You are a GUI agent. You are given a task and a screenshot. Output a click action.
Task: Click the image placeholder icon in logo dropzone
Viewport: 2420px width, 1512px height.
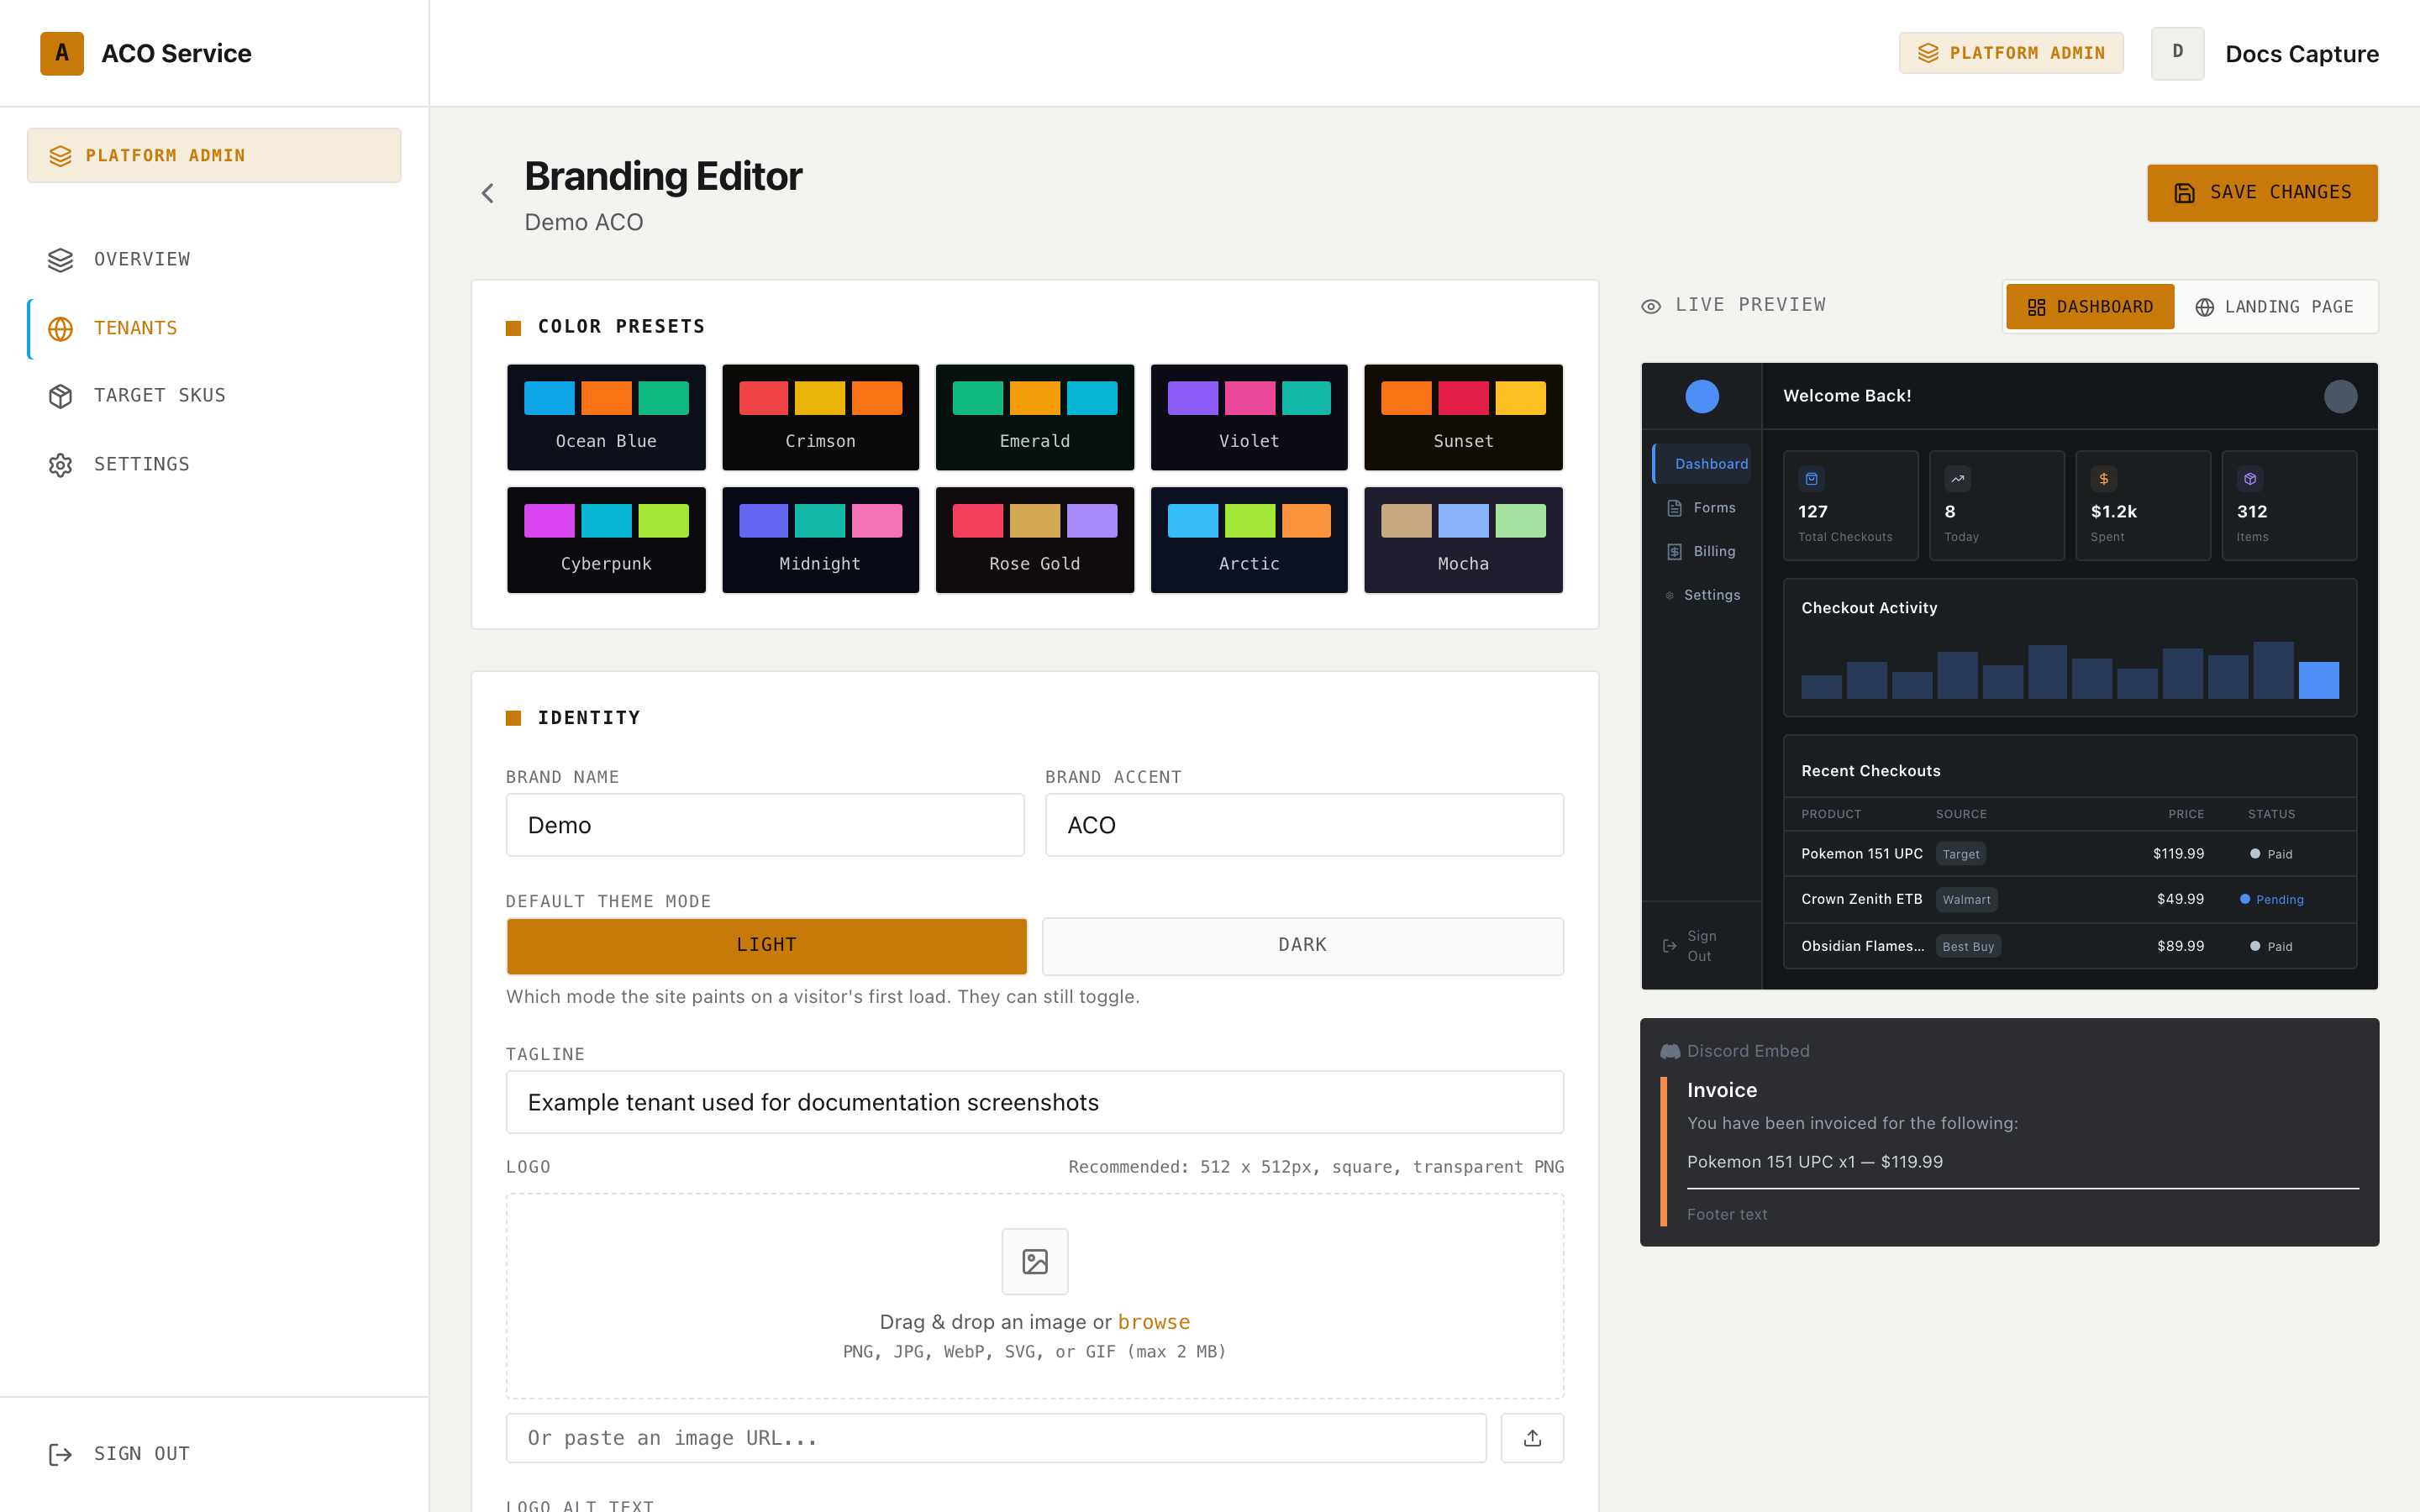(1035, 1261)
